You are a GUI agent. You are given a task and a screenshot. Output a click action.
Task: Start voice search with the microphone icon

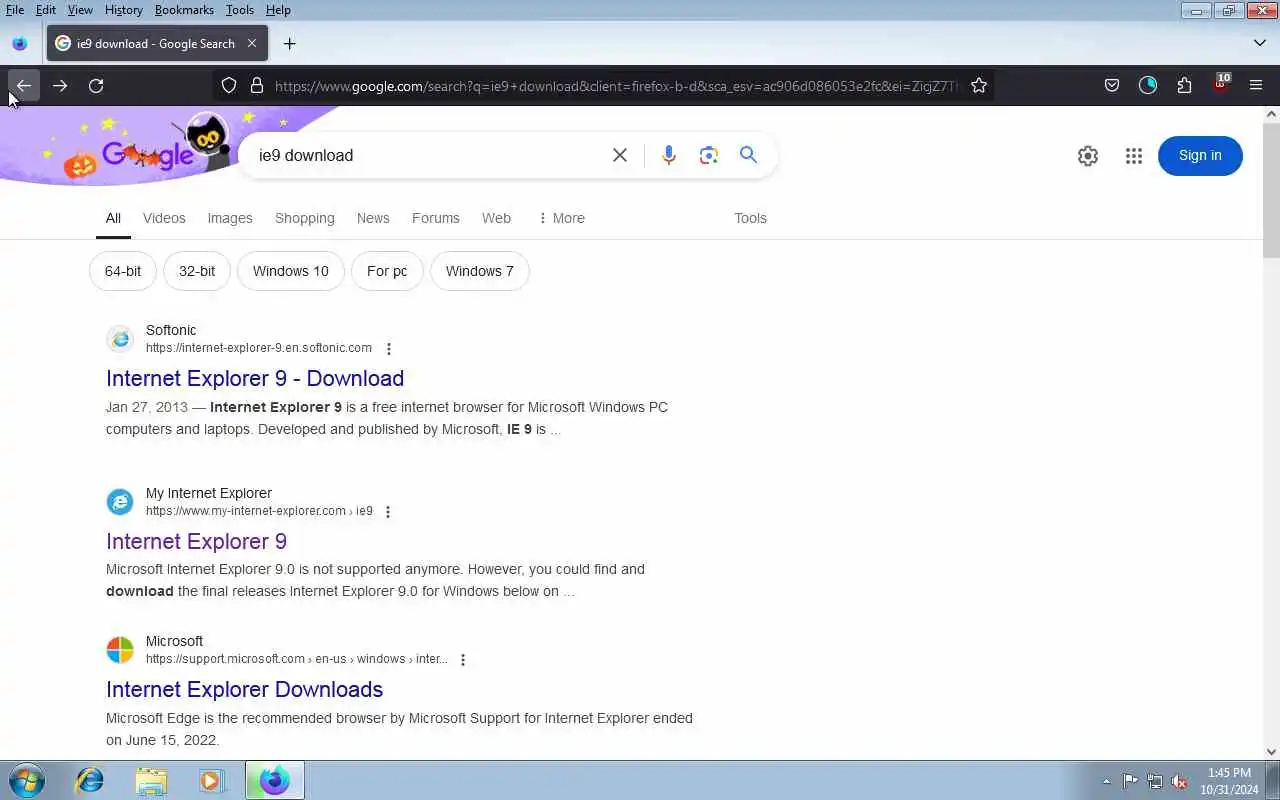(x=669, y=155)
